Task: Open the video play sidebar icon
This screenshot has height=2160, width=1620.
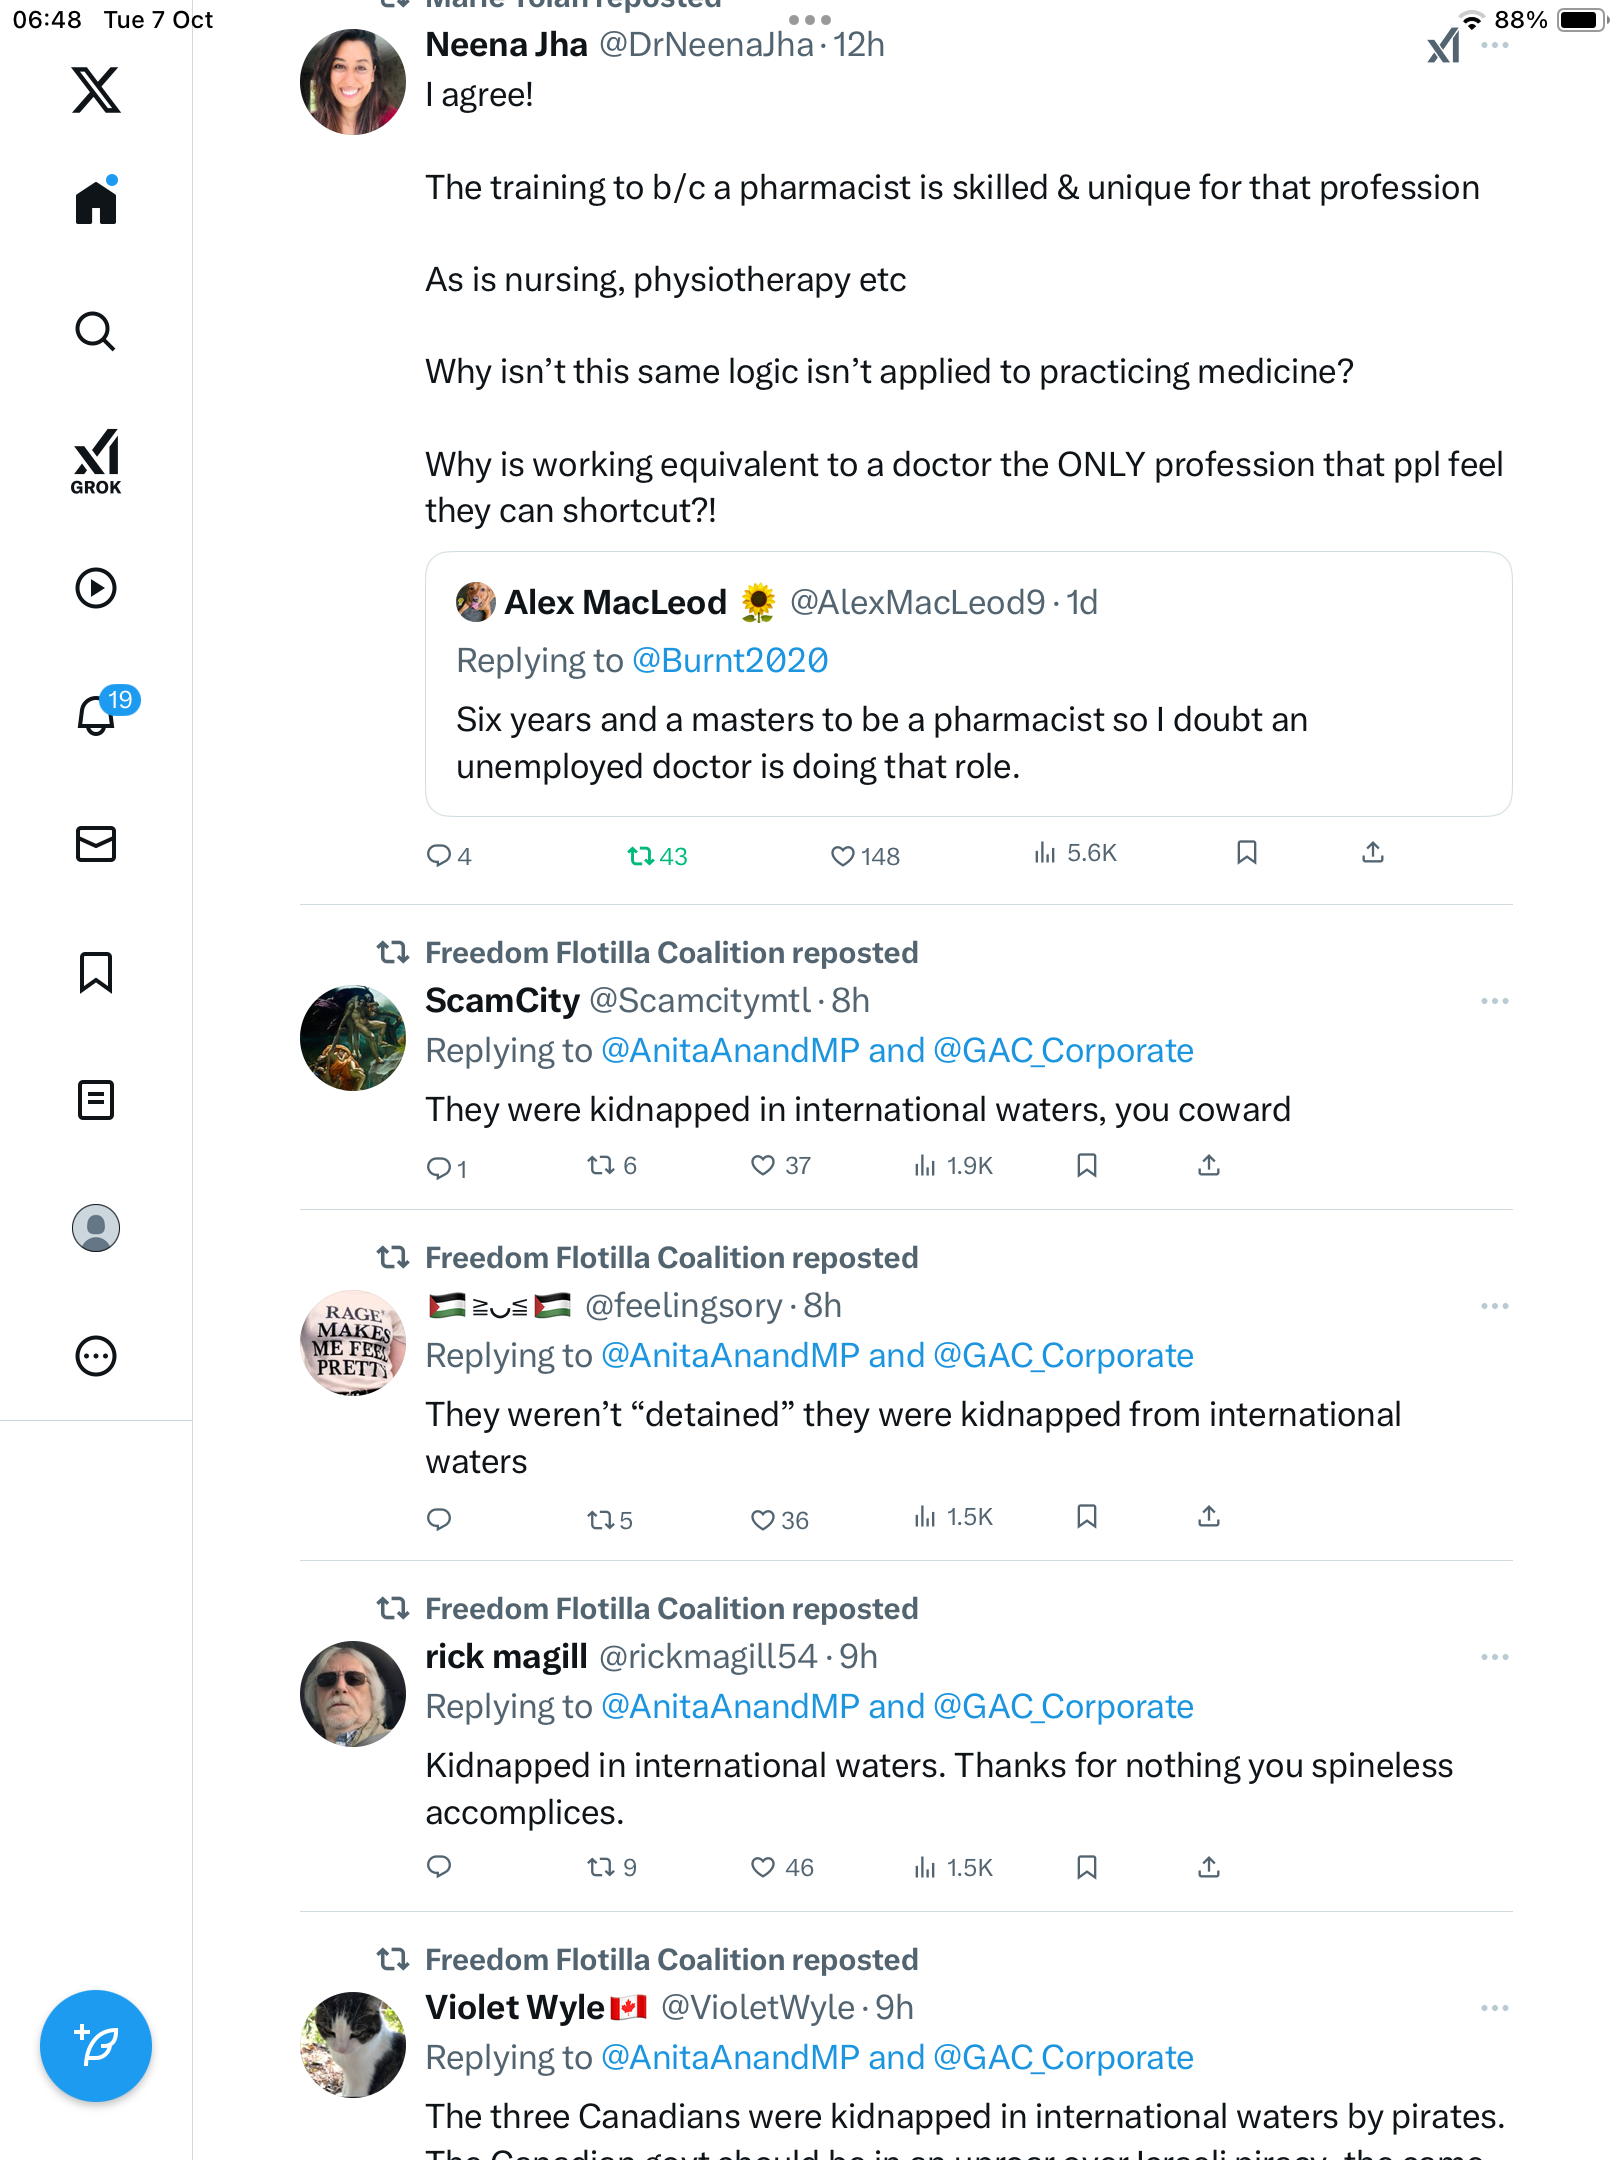Action: pos(96,588)
